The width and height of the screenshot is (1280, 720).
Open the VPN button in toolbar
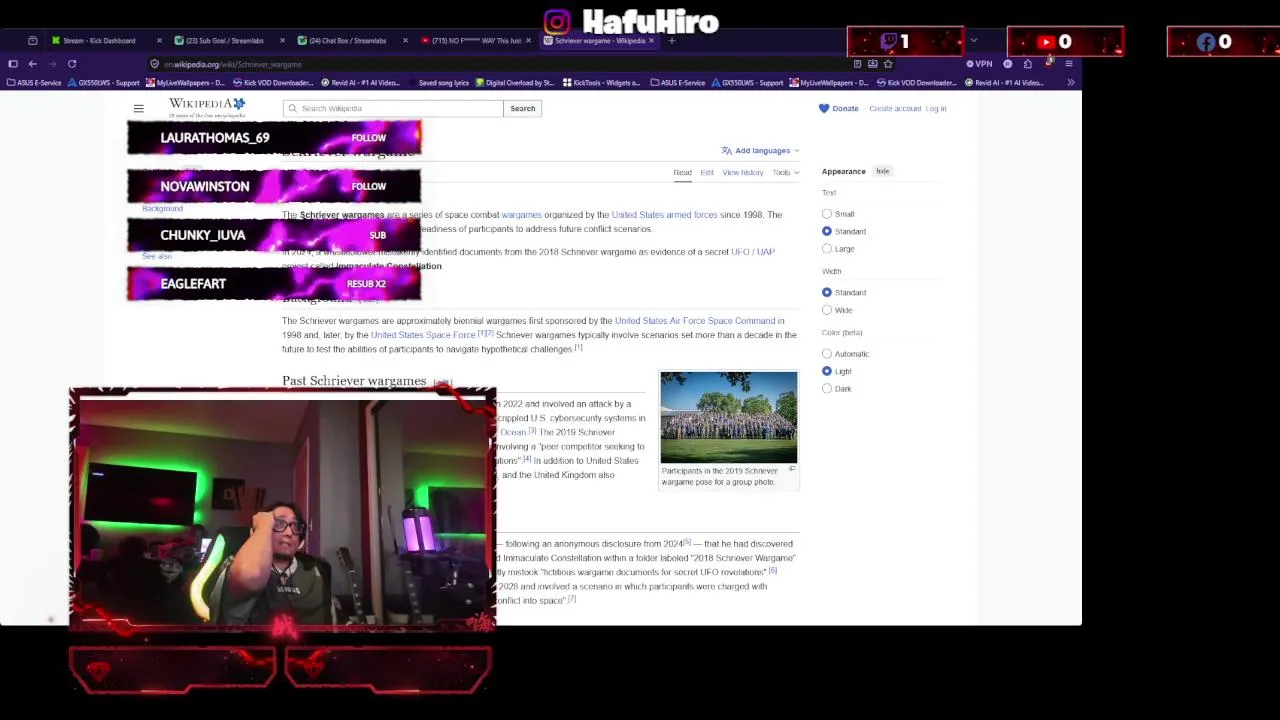pyautogui.click(x=980, y=64)
